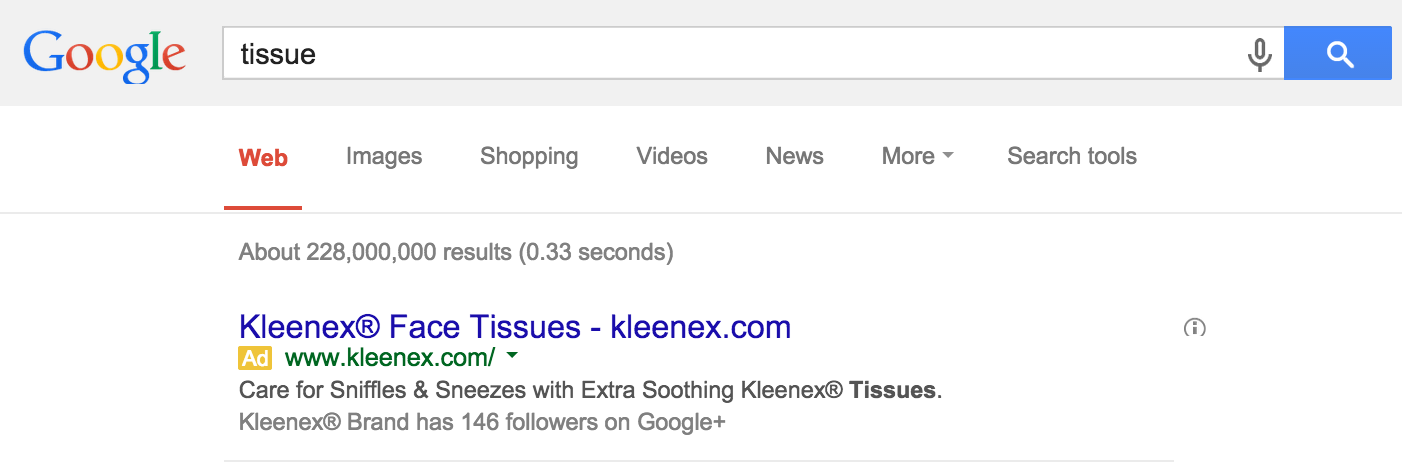The image size is (1402, 476).
Task: Expand the arrow beside www.kleenex.com/
Action: tap(512, 356)
